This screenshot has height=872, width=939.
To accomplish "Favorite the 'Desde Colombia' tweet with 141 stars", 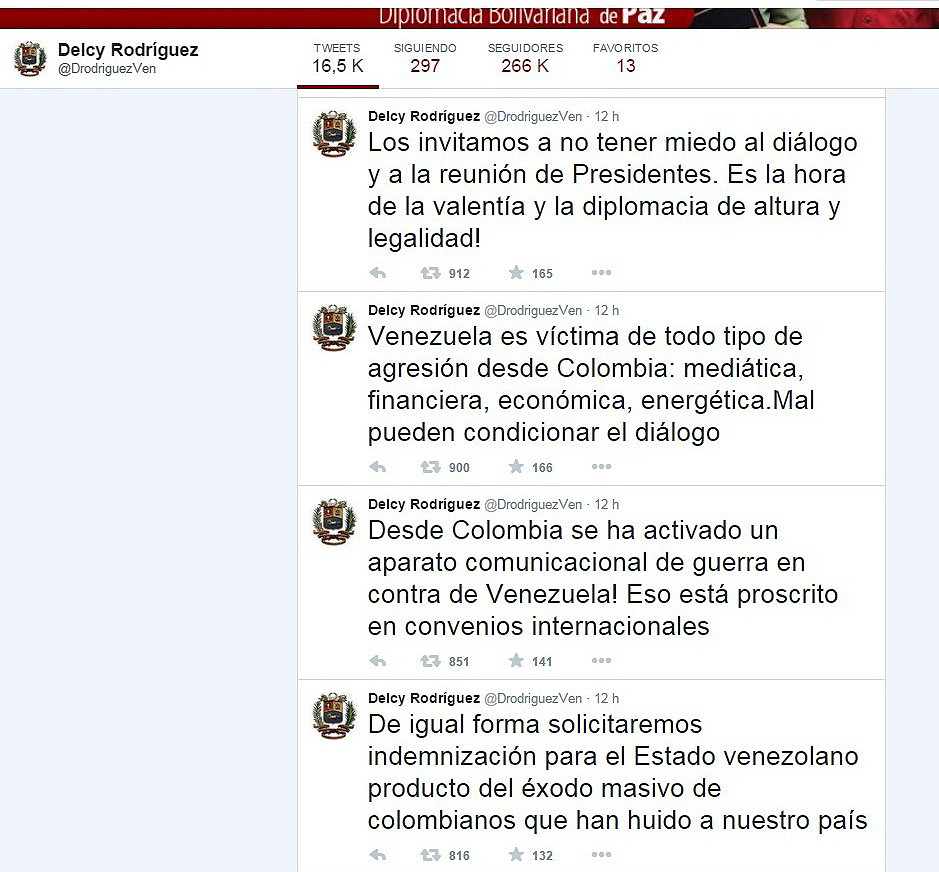I will pyautogui.click(x=516, y=661).
